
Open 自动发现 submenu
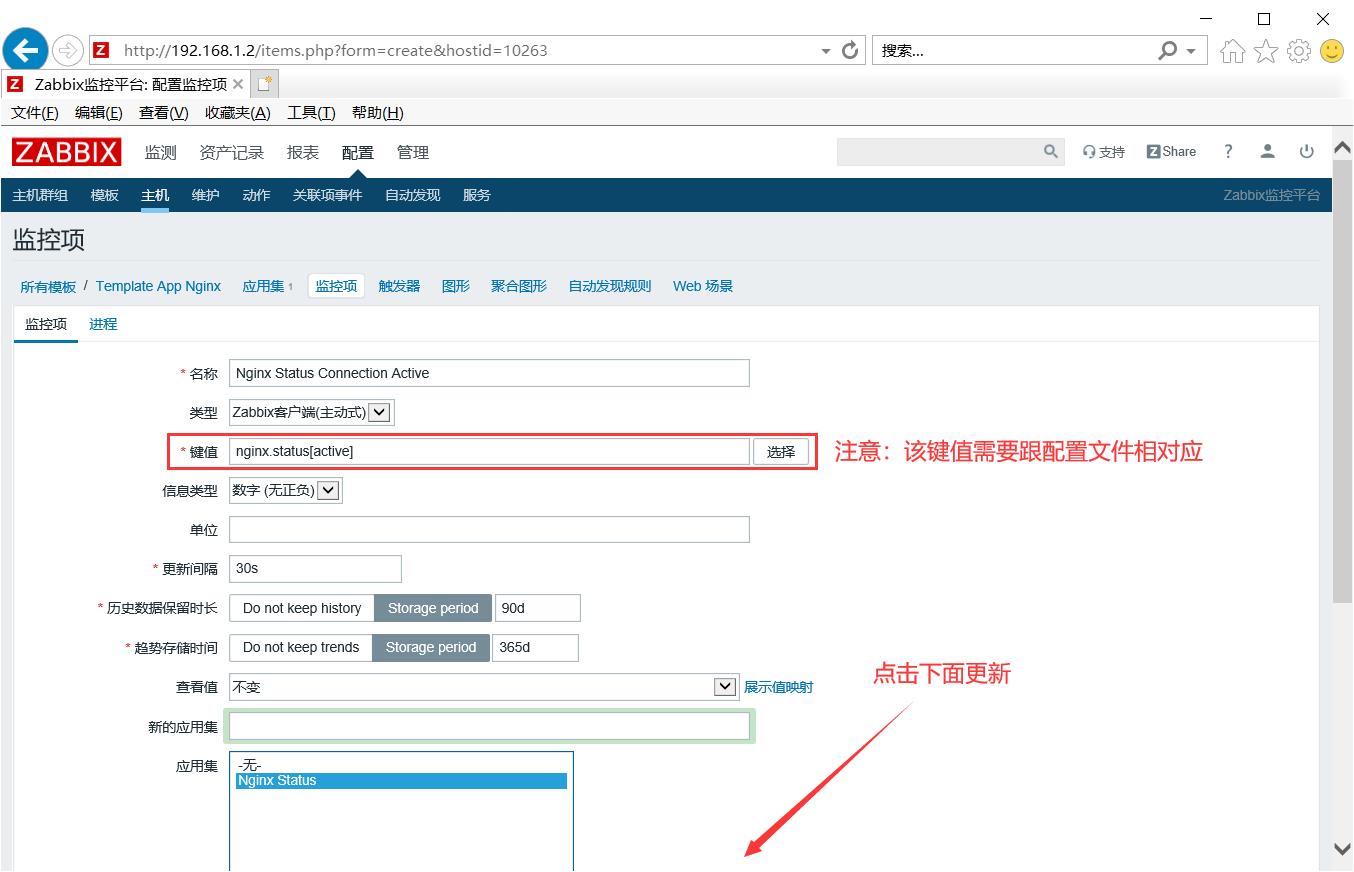point(412,195)
